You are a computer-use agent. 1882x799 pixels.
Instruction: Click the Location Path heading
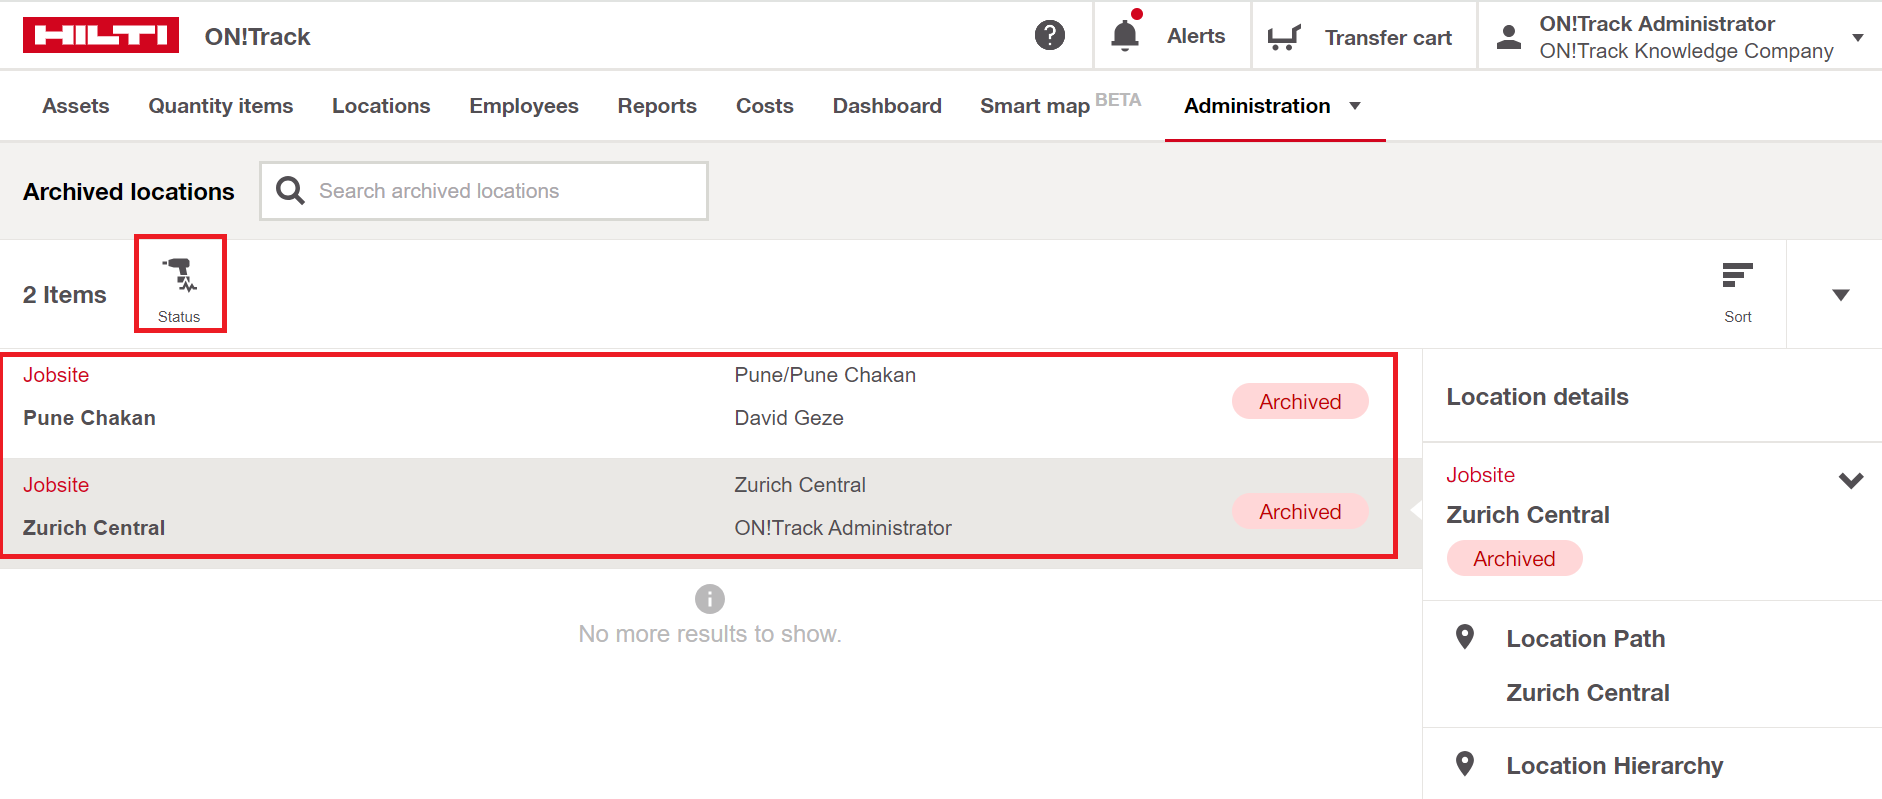pyautogui.click(x=1586, y=639)
